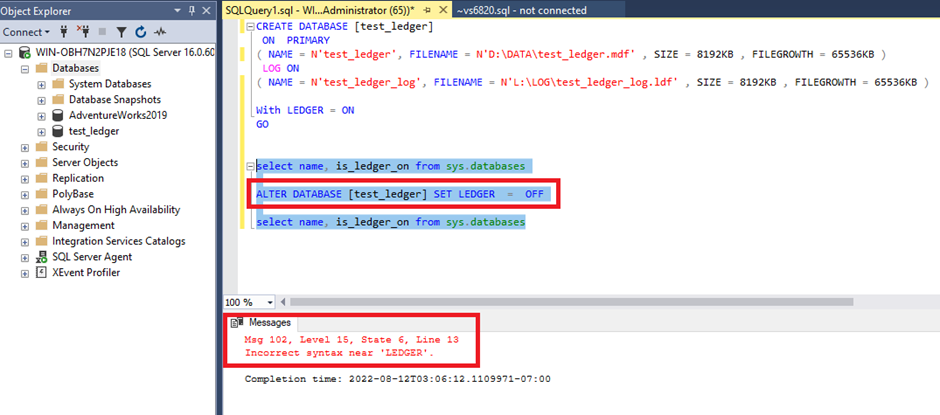
Task: Click the 'With LEDGER = ON' line
Action: [305, 110]
